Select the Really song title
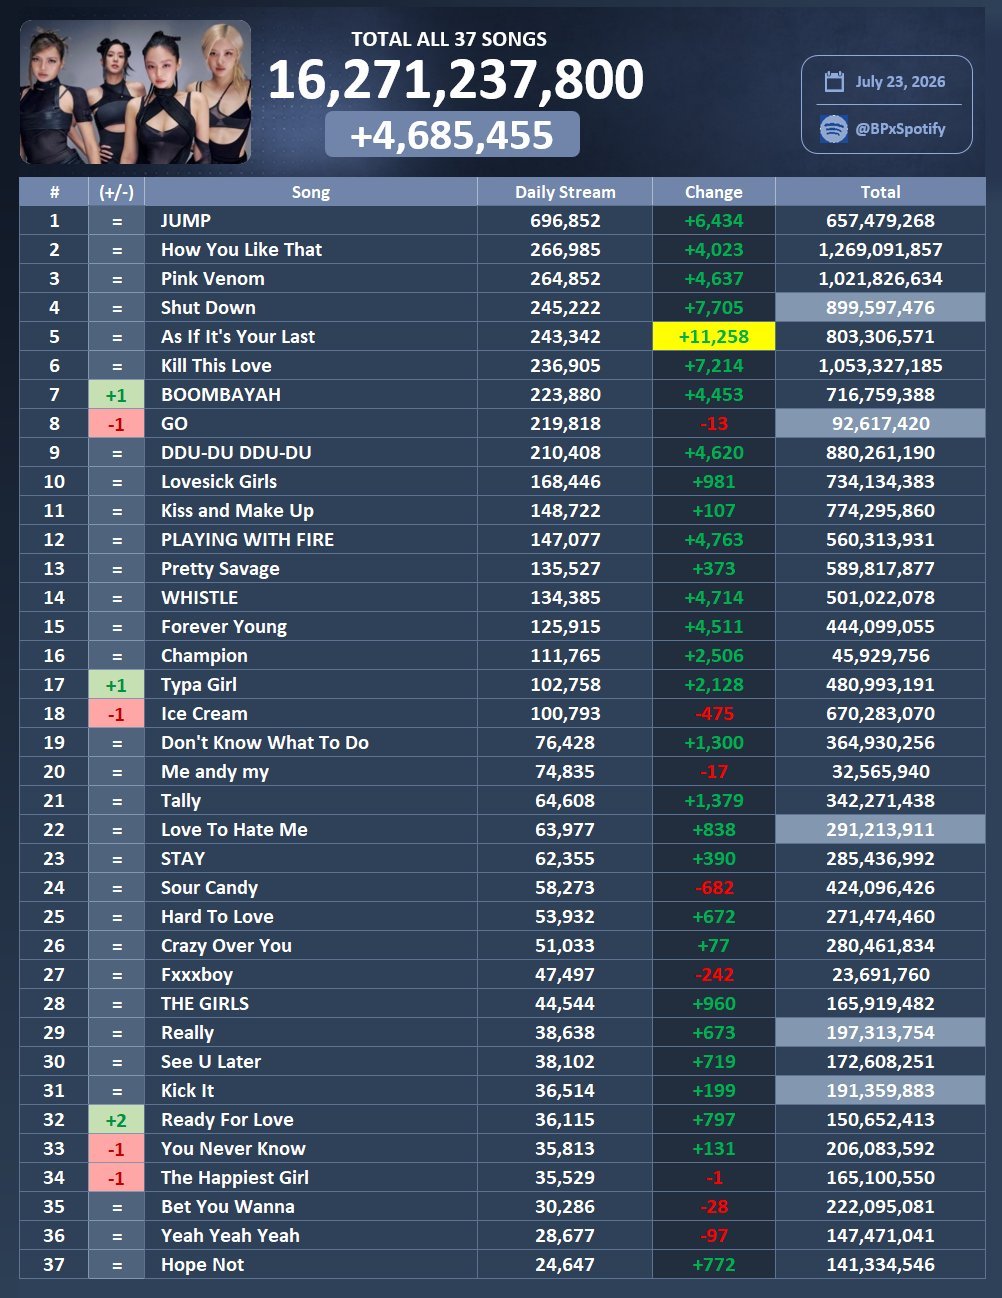Image resolution: width=1002 pixels, height=1298 pixels. (x=187, y=1033)
